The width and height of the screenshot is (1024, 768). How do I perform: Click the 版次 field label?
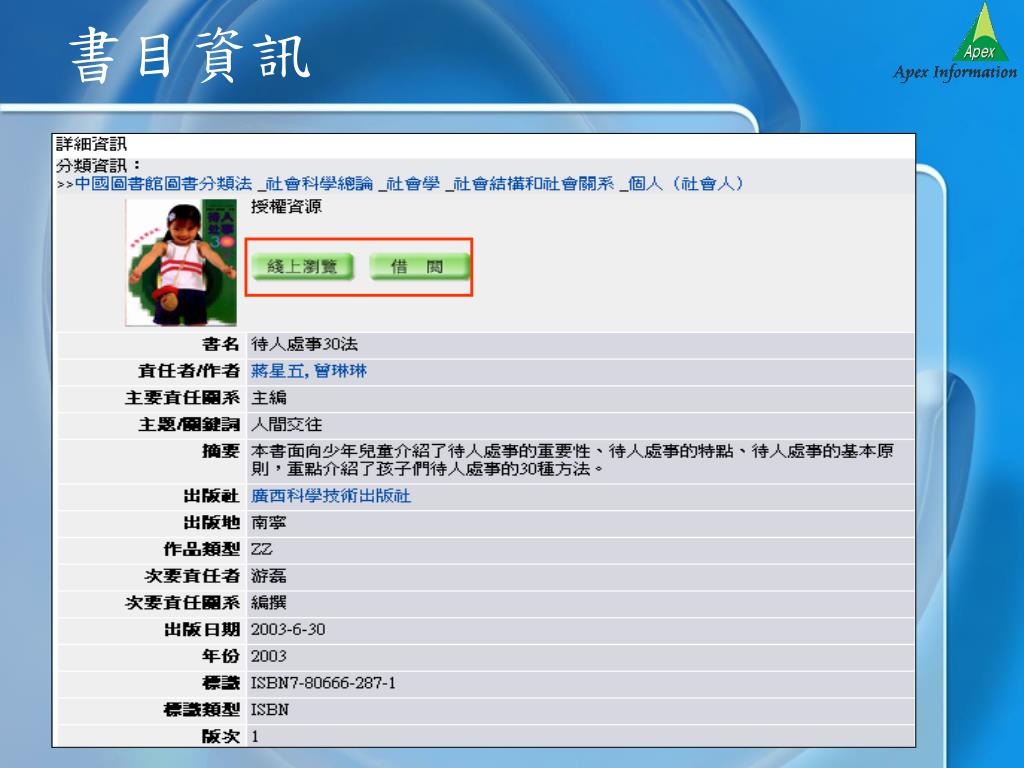[x=221, y=737]
